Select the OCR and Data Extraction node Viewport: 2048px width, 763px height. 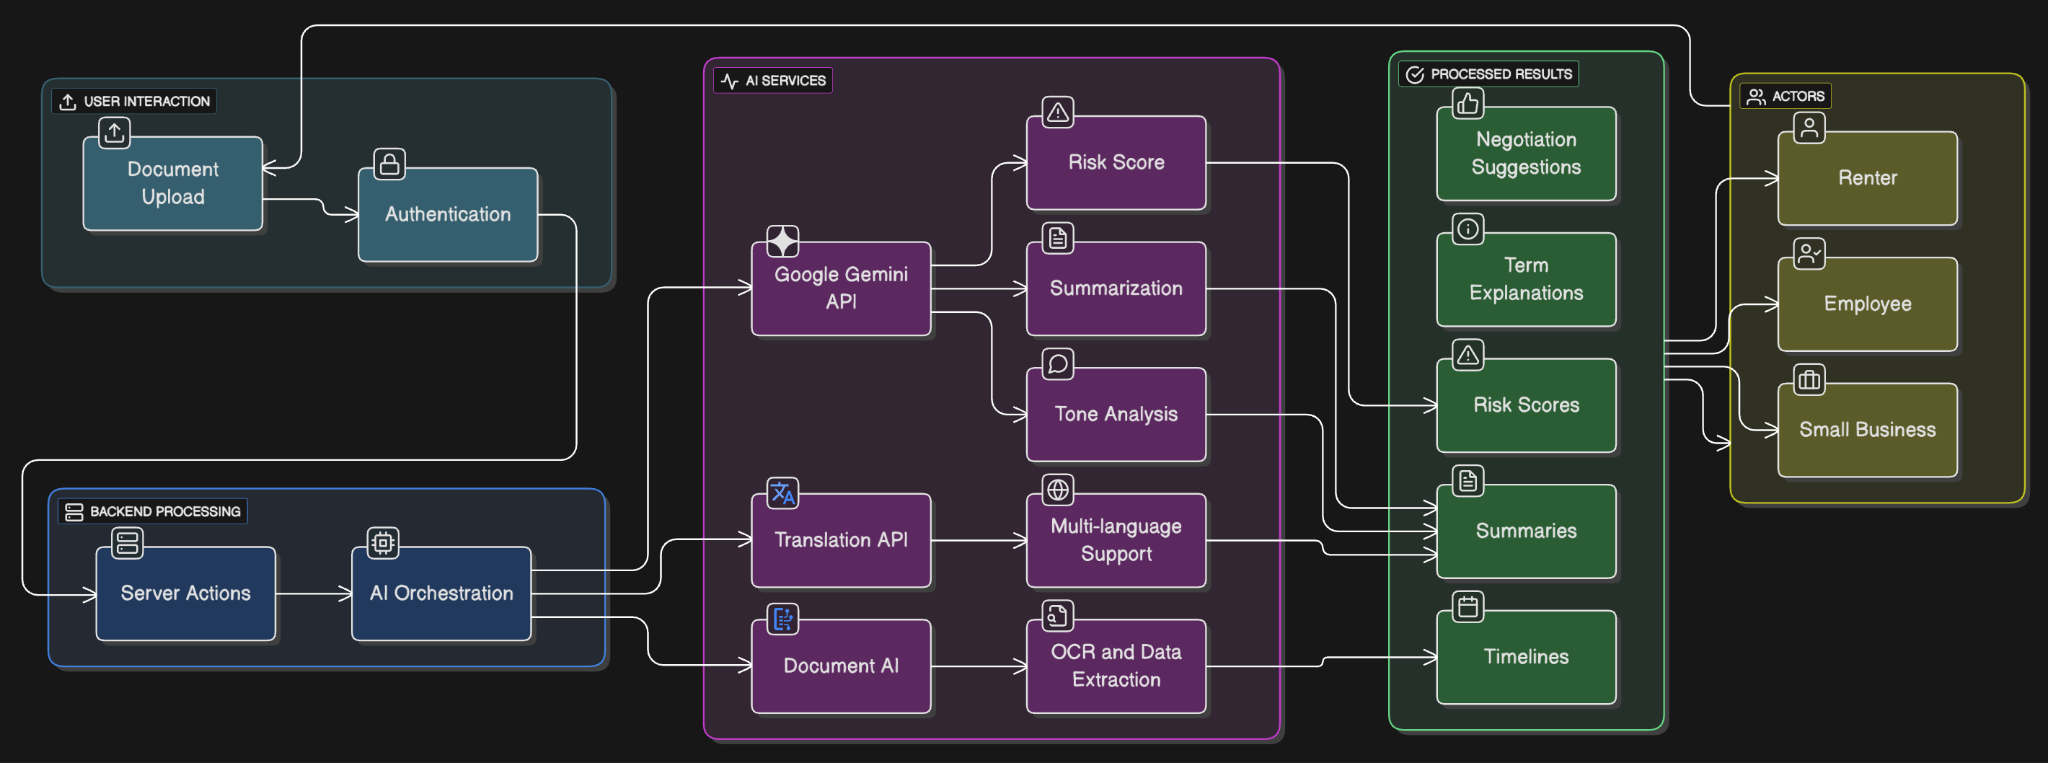(1116, 667)
